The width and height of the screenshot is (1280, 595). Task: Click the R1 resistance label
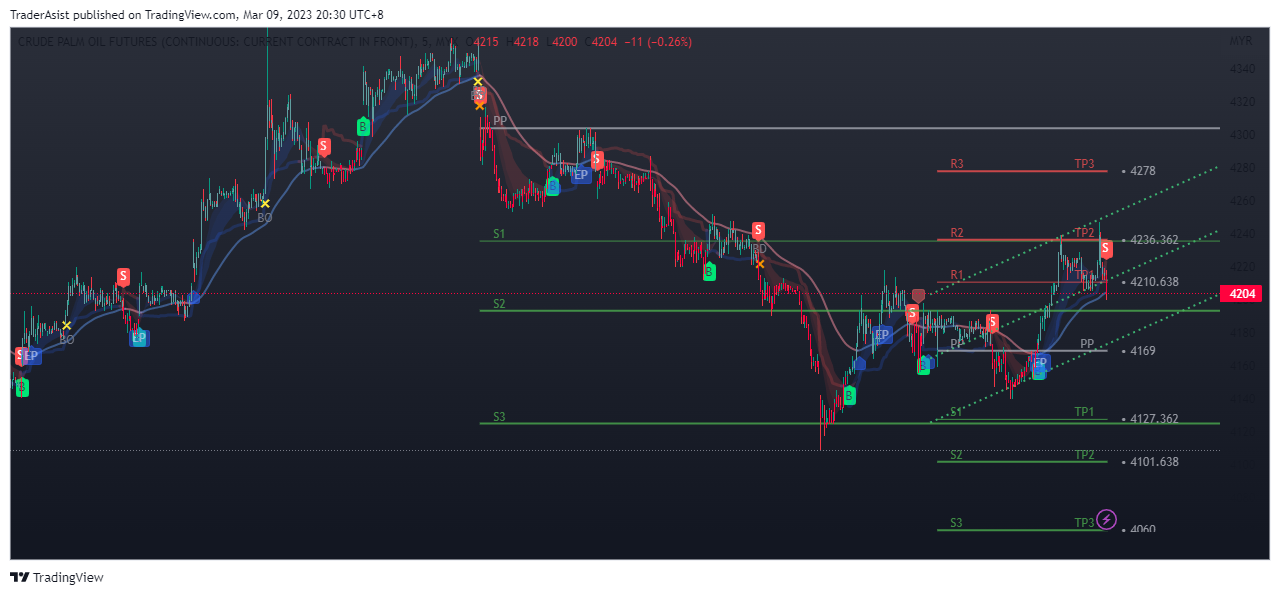pos(957,274)
